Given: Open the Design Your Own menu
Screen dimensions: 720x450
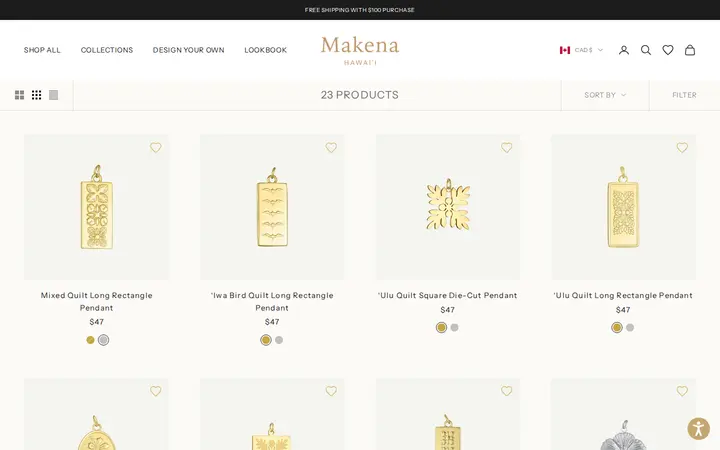Looking at the screenshot, I should coord(189,50).
